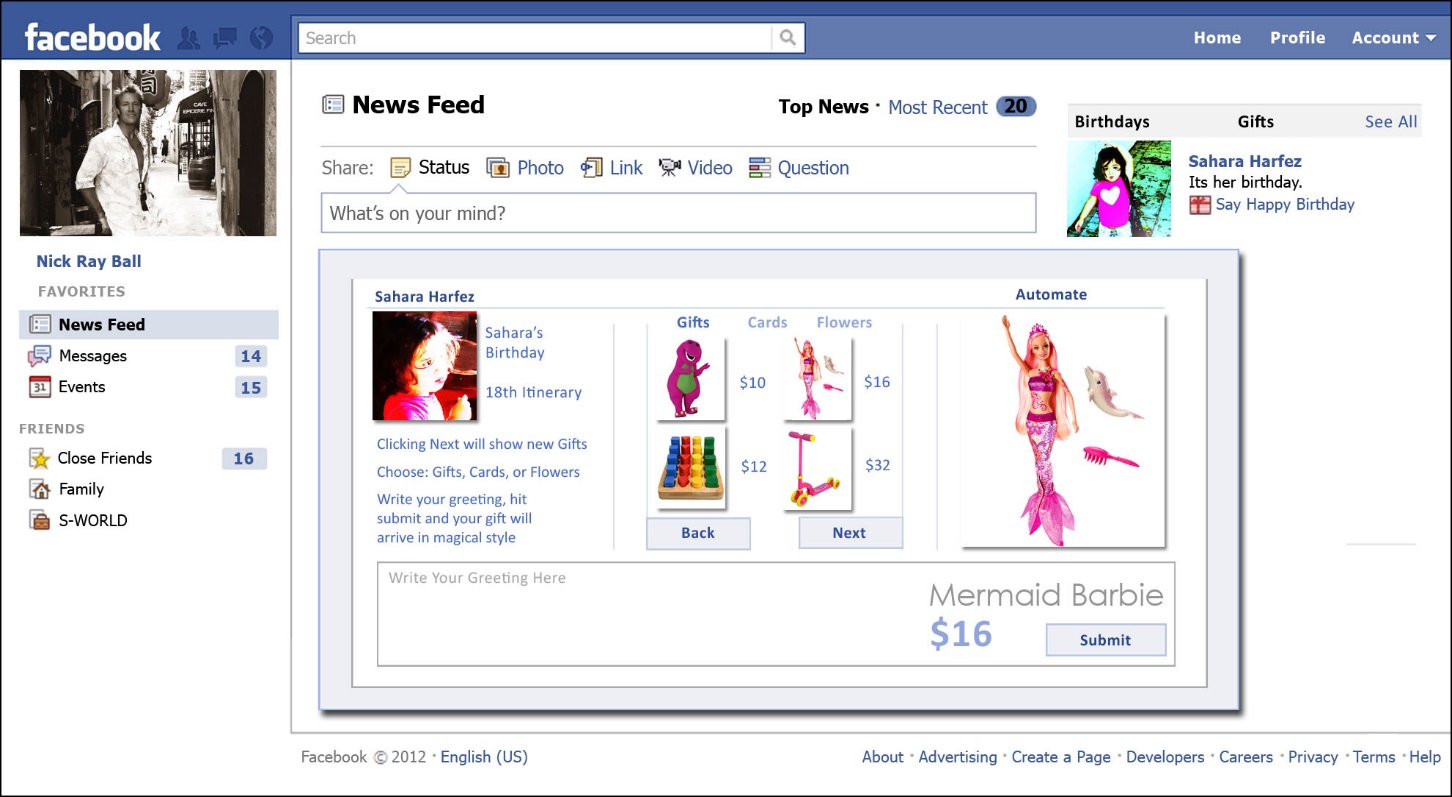Viewport: 1452px width, 797px height.
Task: Open friend requests icon in top bar
Action: 188,38
